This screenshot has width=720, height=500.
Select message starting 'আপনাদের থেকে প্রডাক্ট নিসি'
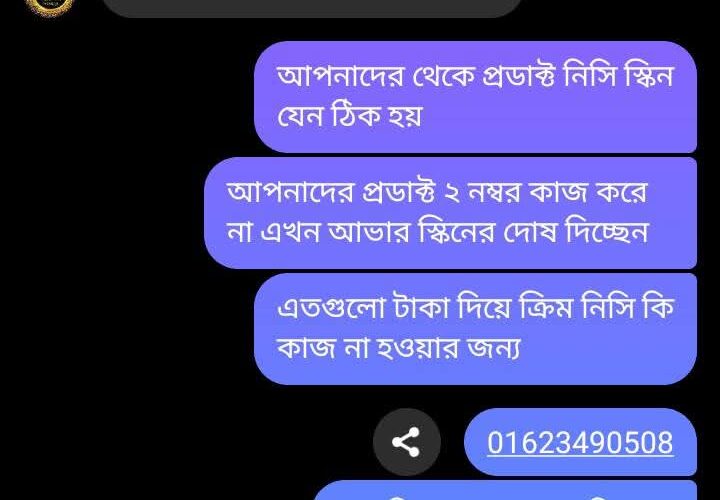coord(475,97)
